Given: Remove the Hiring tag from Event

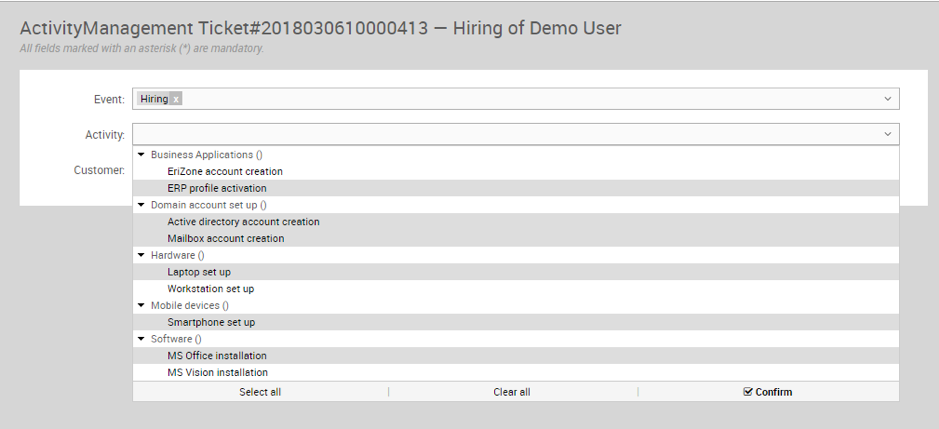Looking at the screenshot, I should click(x=175, y=99).
